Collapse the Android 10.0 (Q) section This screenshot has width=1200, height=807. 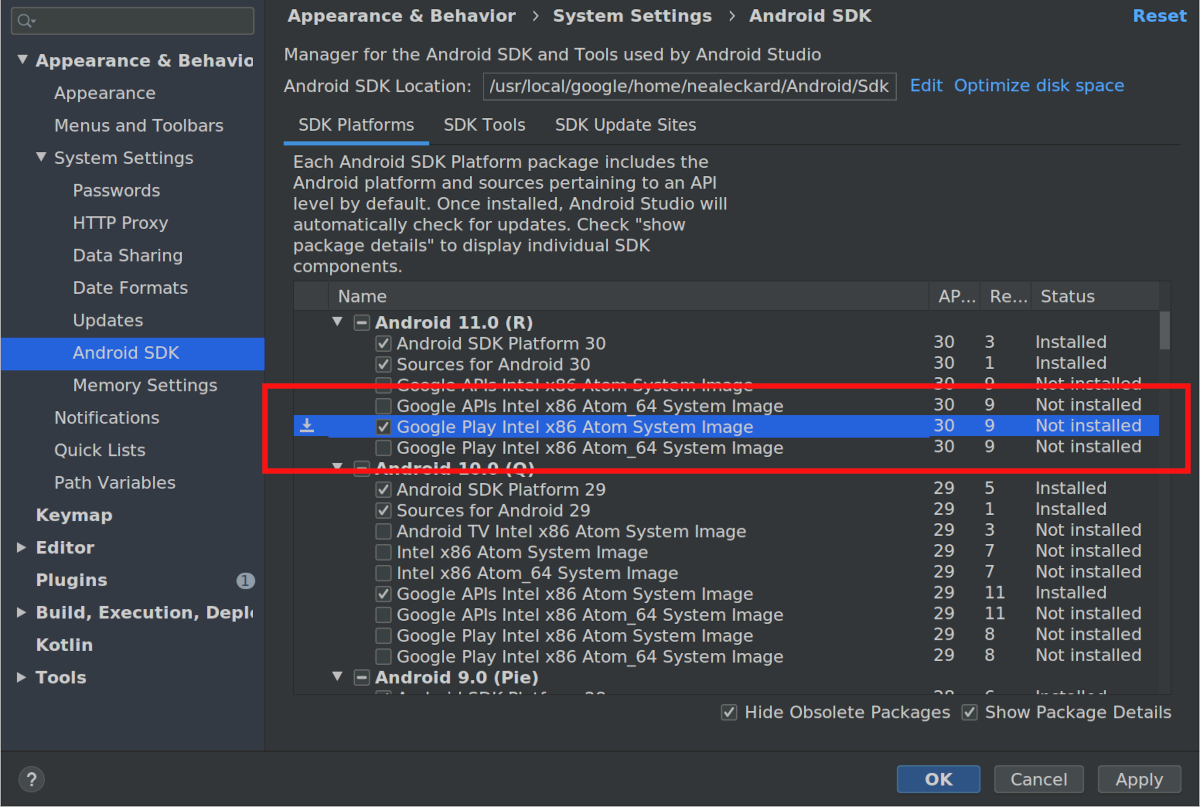click(337, 468)
